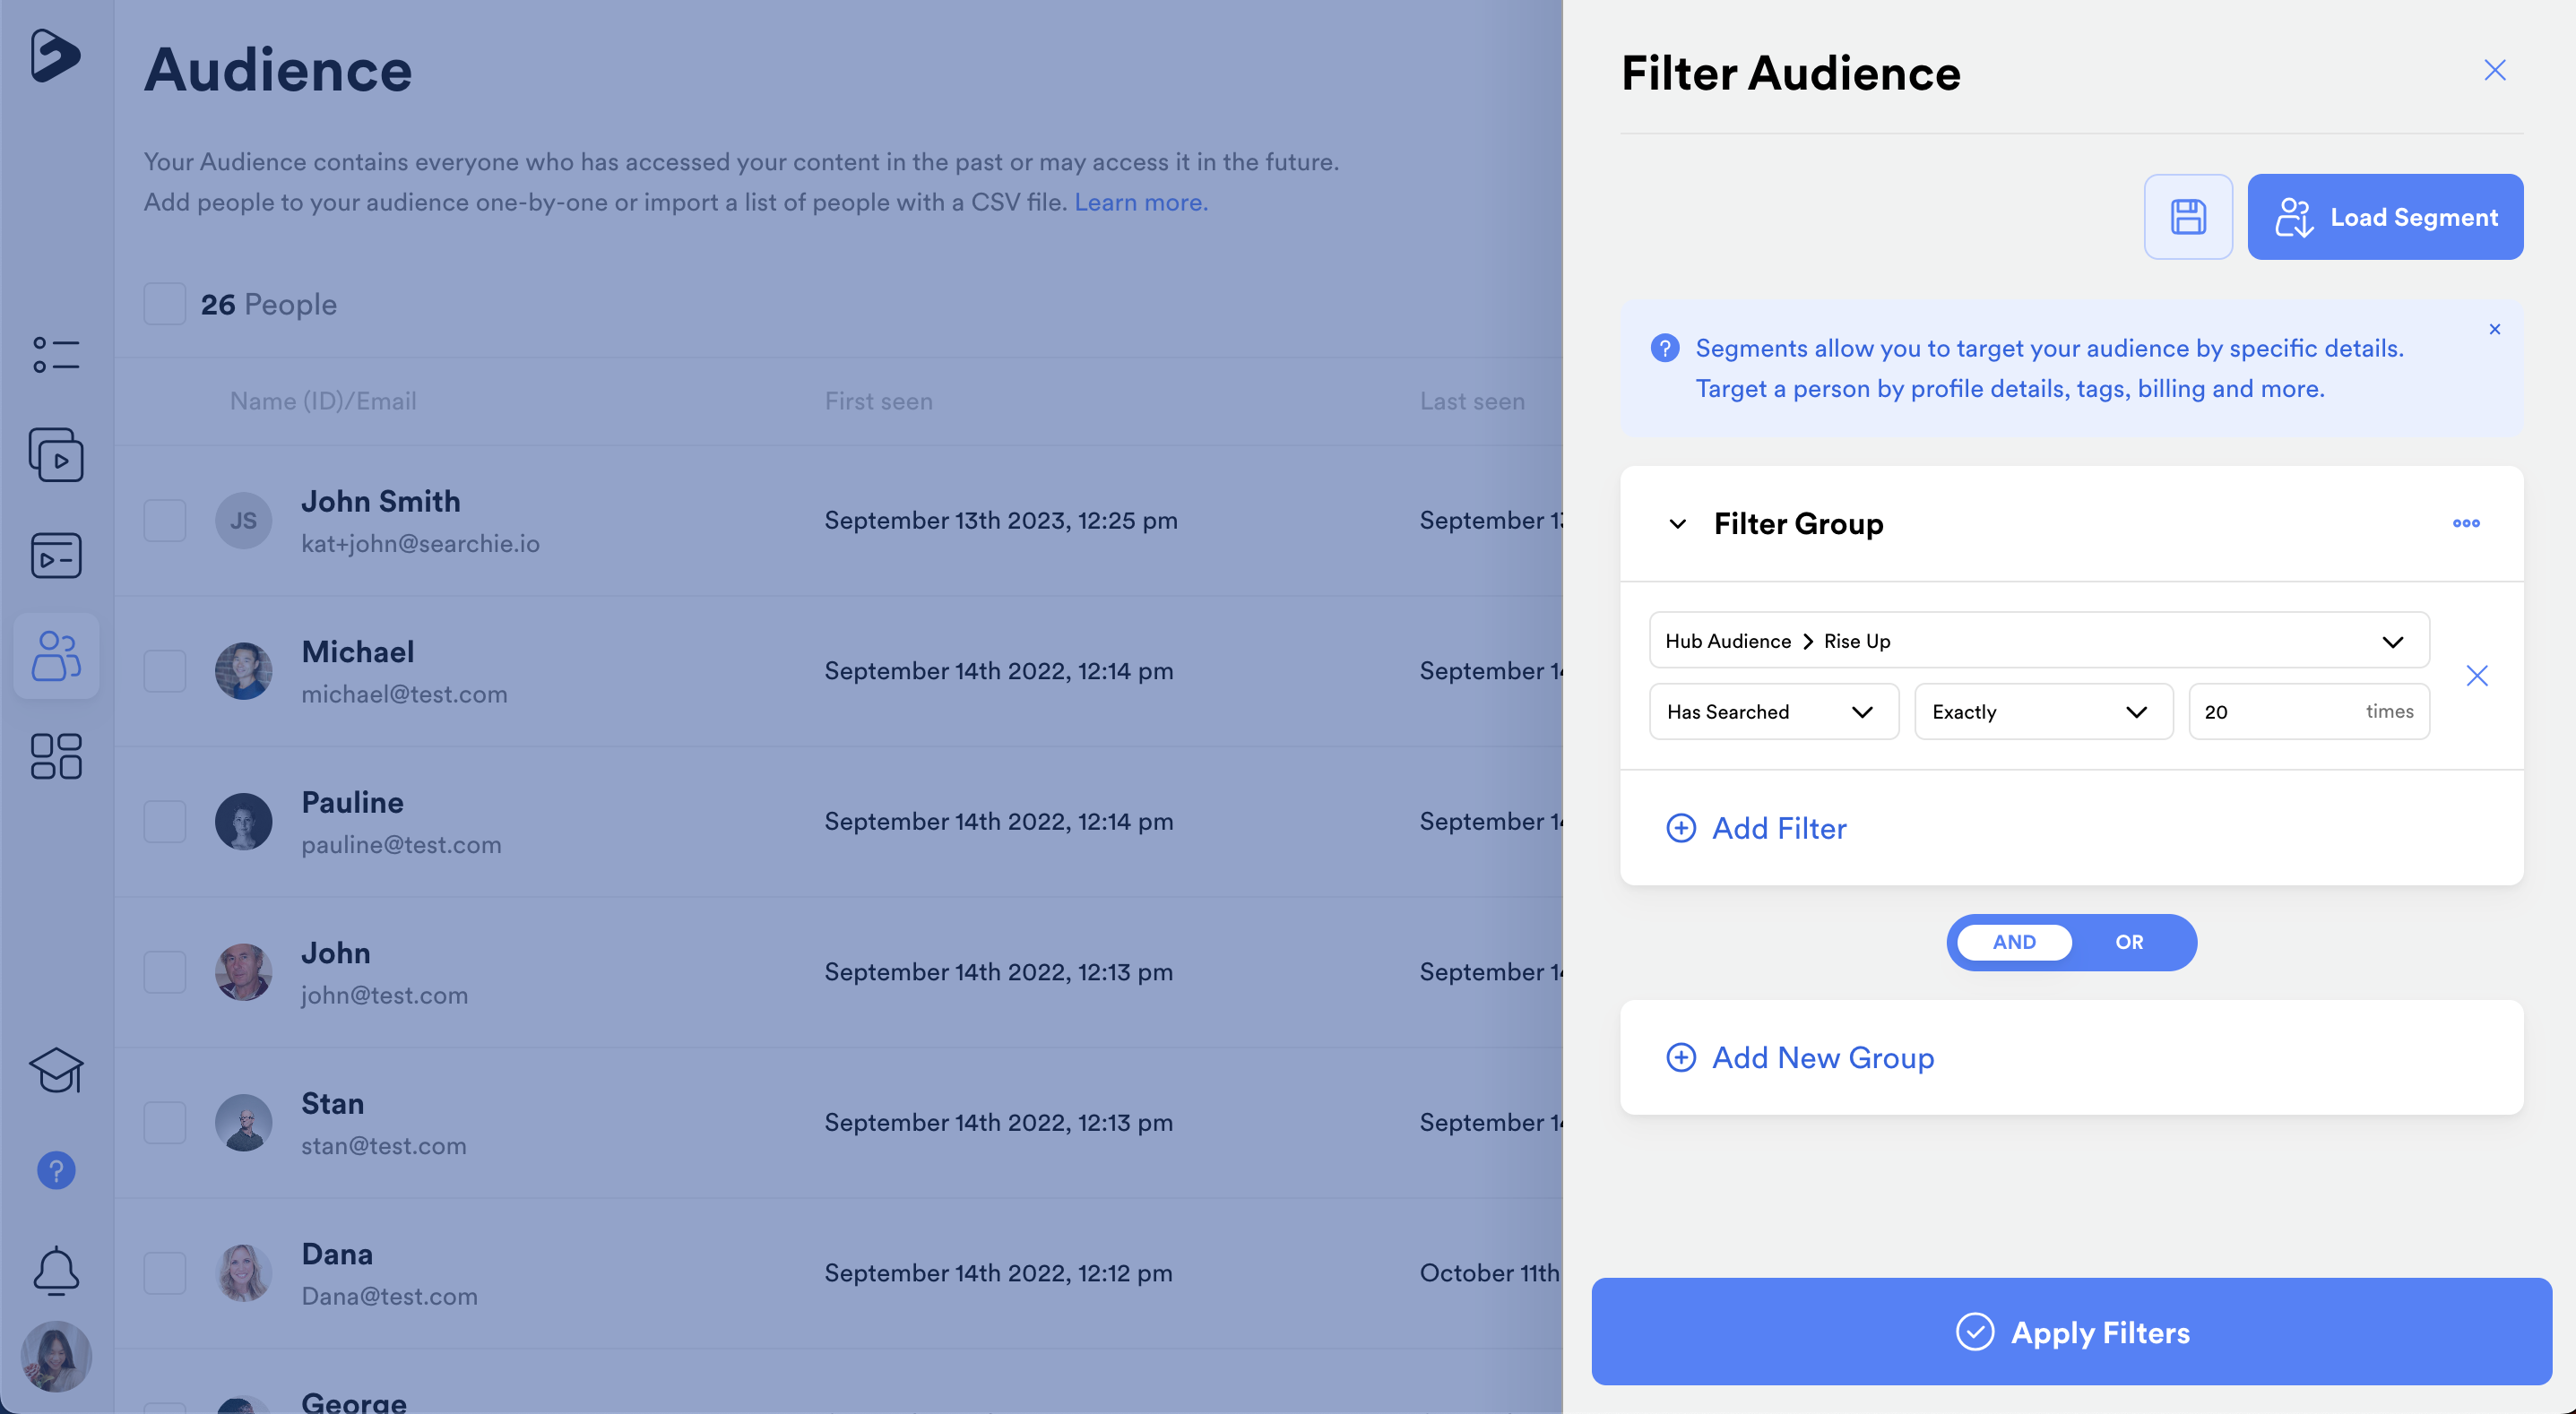The image size is (2576, 1414).
Task: Open the Has Searched condition dropdown
Action: tap(1772, 712)
